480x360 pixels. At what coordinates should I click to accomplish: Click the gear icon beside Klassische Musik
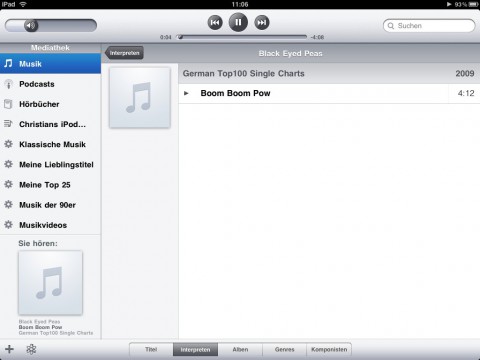coord(8,144)
